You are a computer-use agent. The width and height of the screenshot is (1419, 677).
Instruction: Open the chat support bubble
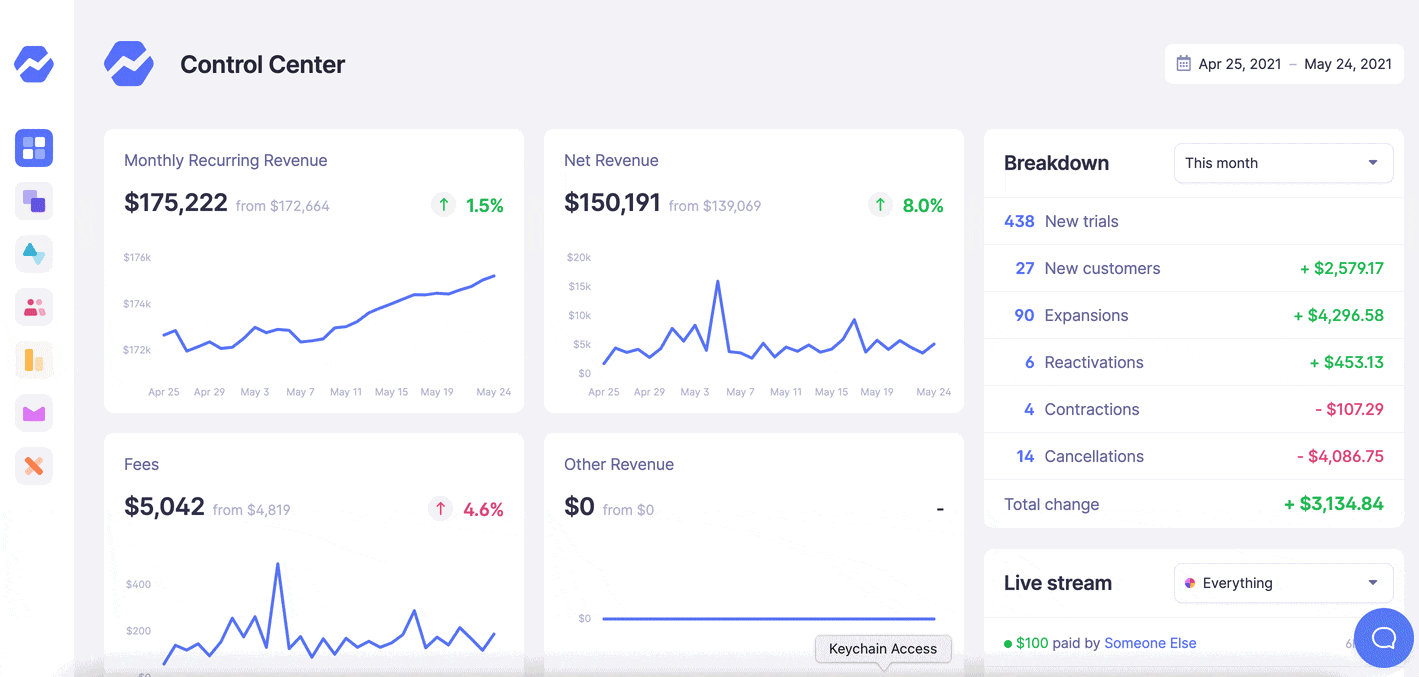click(x=1383, y=638)
